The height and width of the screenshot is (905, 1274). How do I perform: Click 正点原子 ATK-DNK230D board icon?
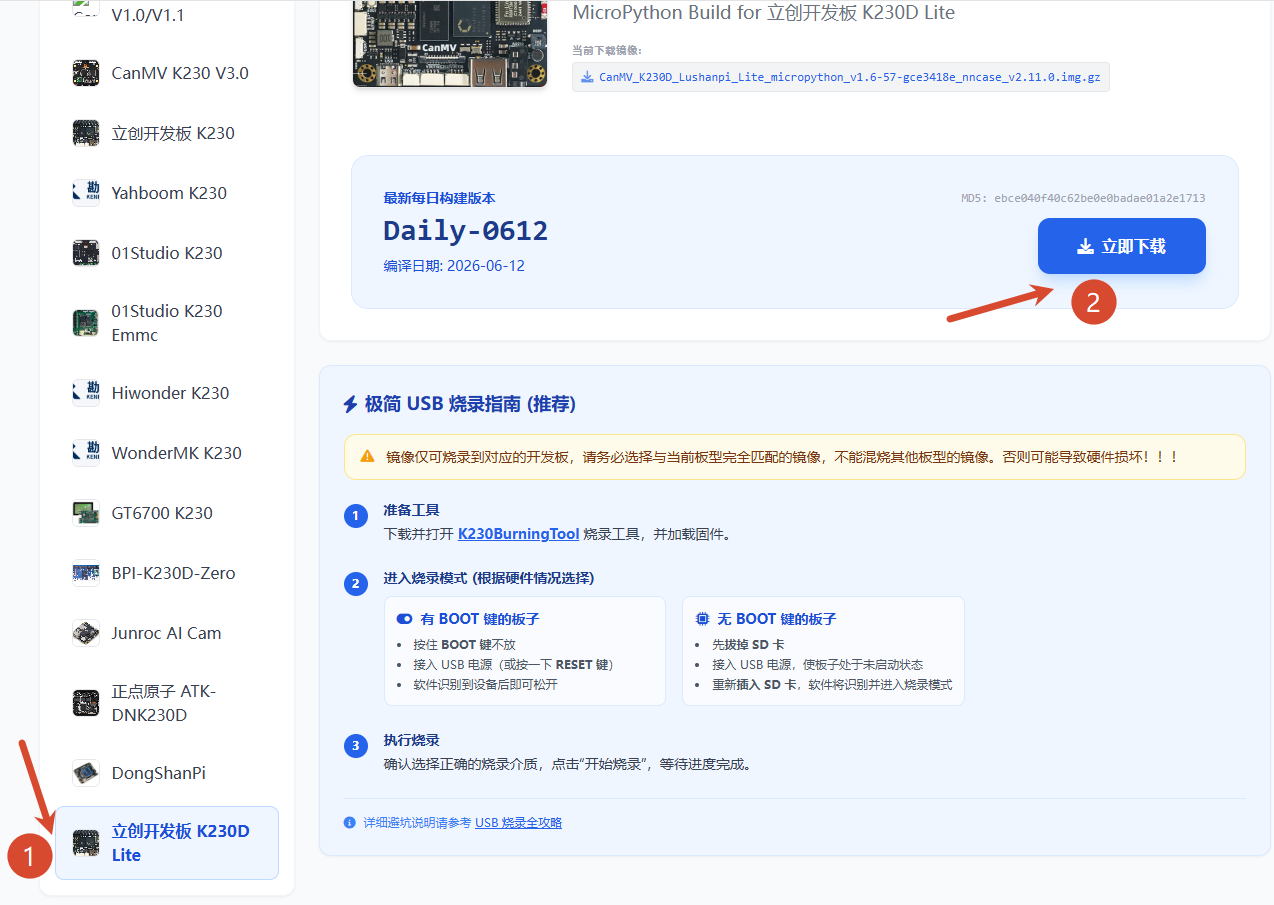point(86,703)
